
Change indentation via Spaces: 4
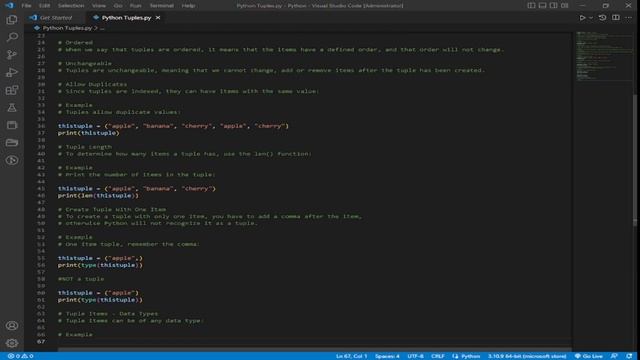[387, 356]
